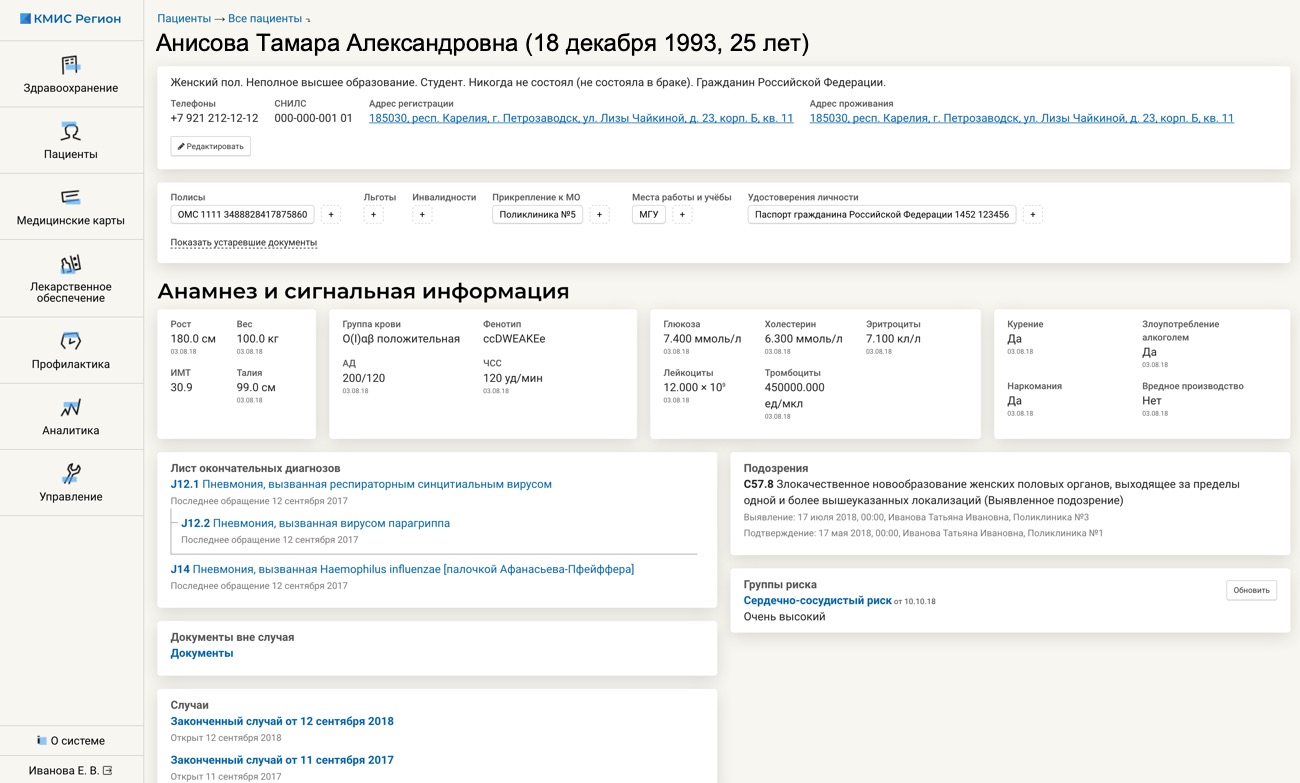Open the Лекарственное обеспечение sidebar icon
Viewport: 1300px width, 783px height.
71,264
